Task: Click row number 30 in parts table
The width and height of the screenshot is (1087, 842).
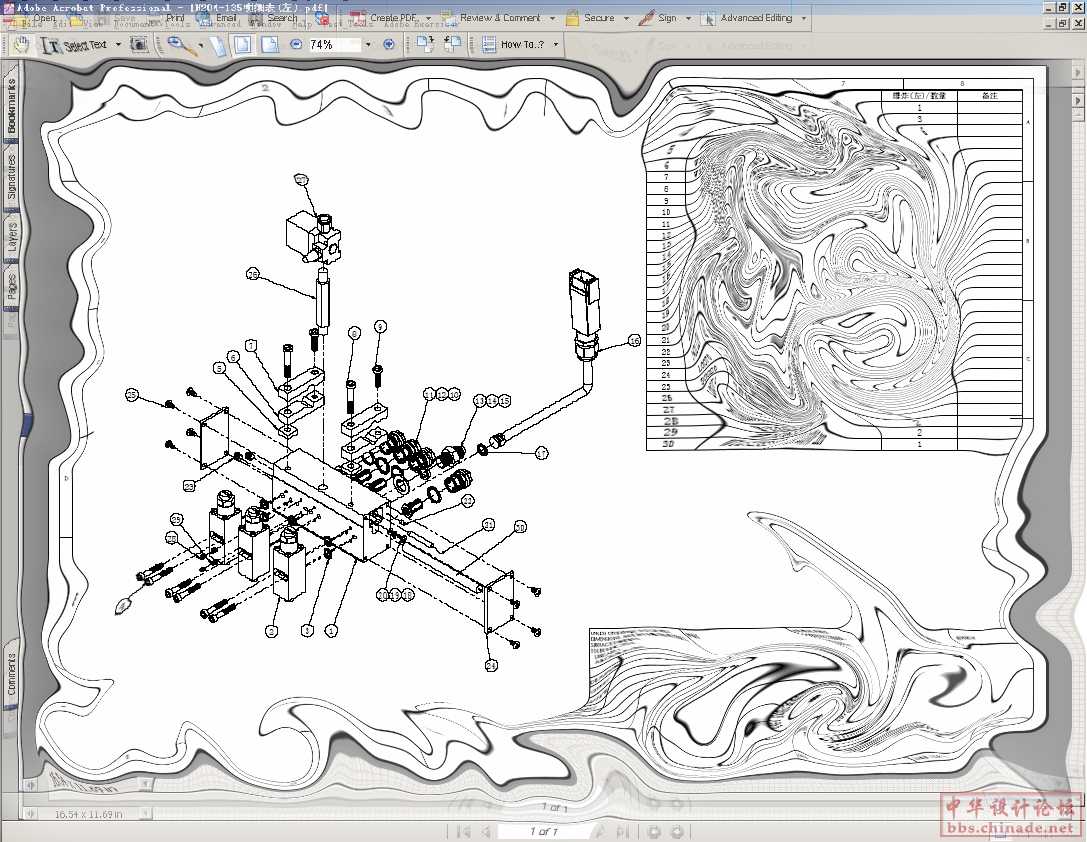Action: (668, 444)
